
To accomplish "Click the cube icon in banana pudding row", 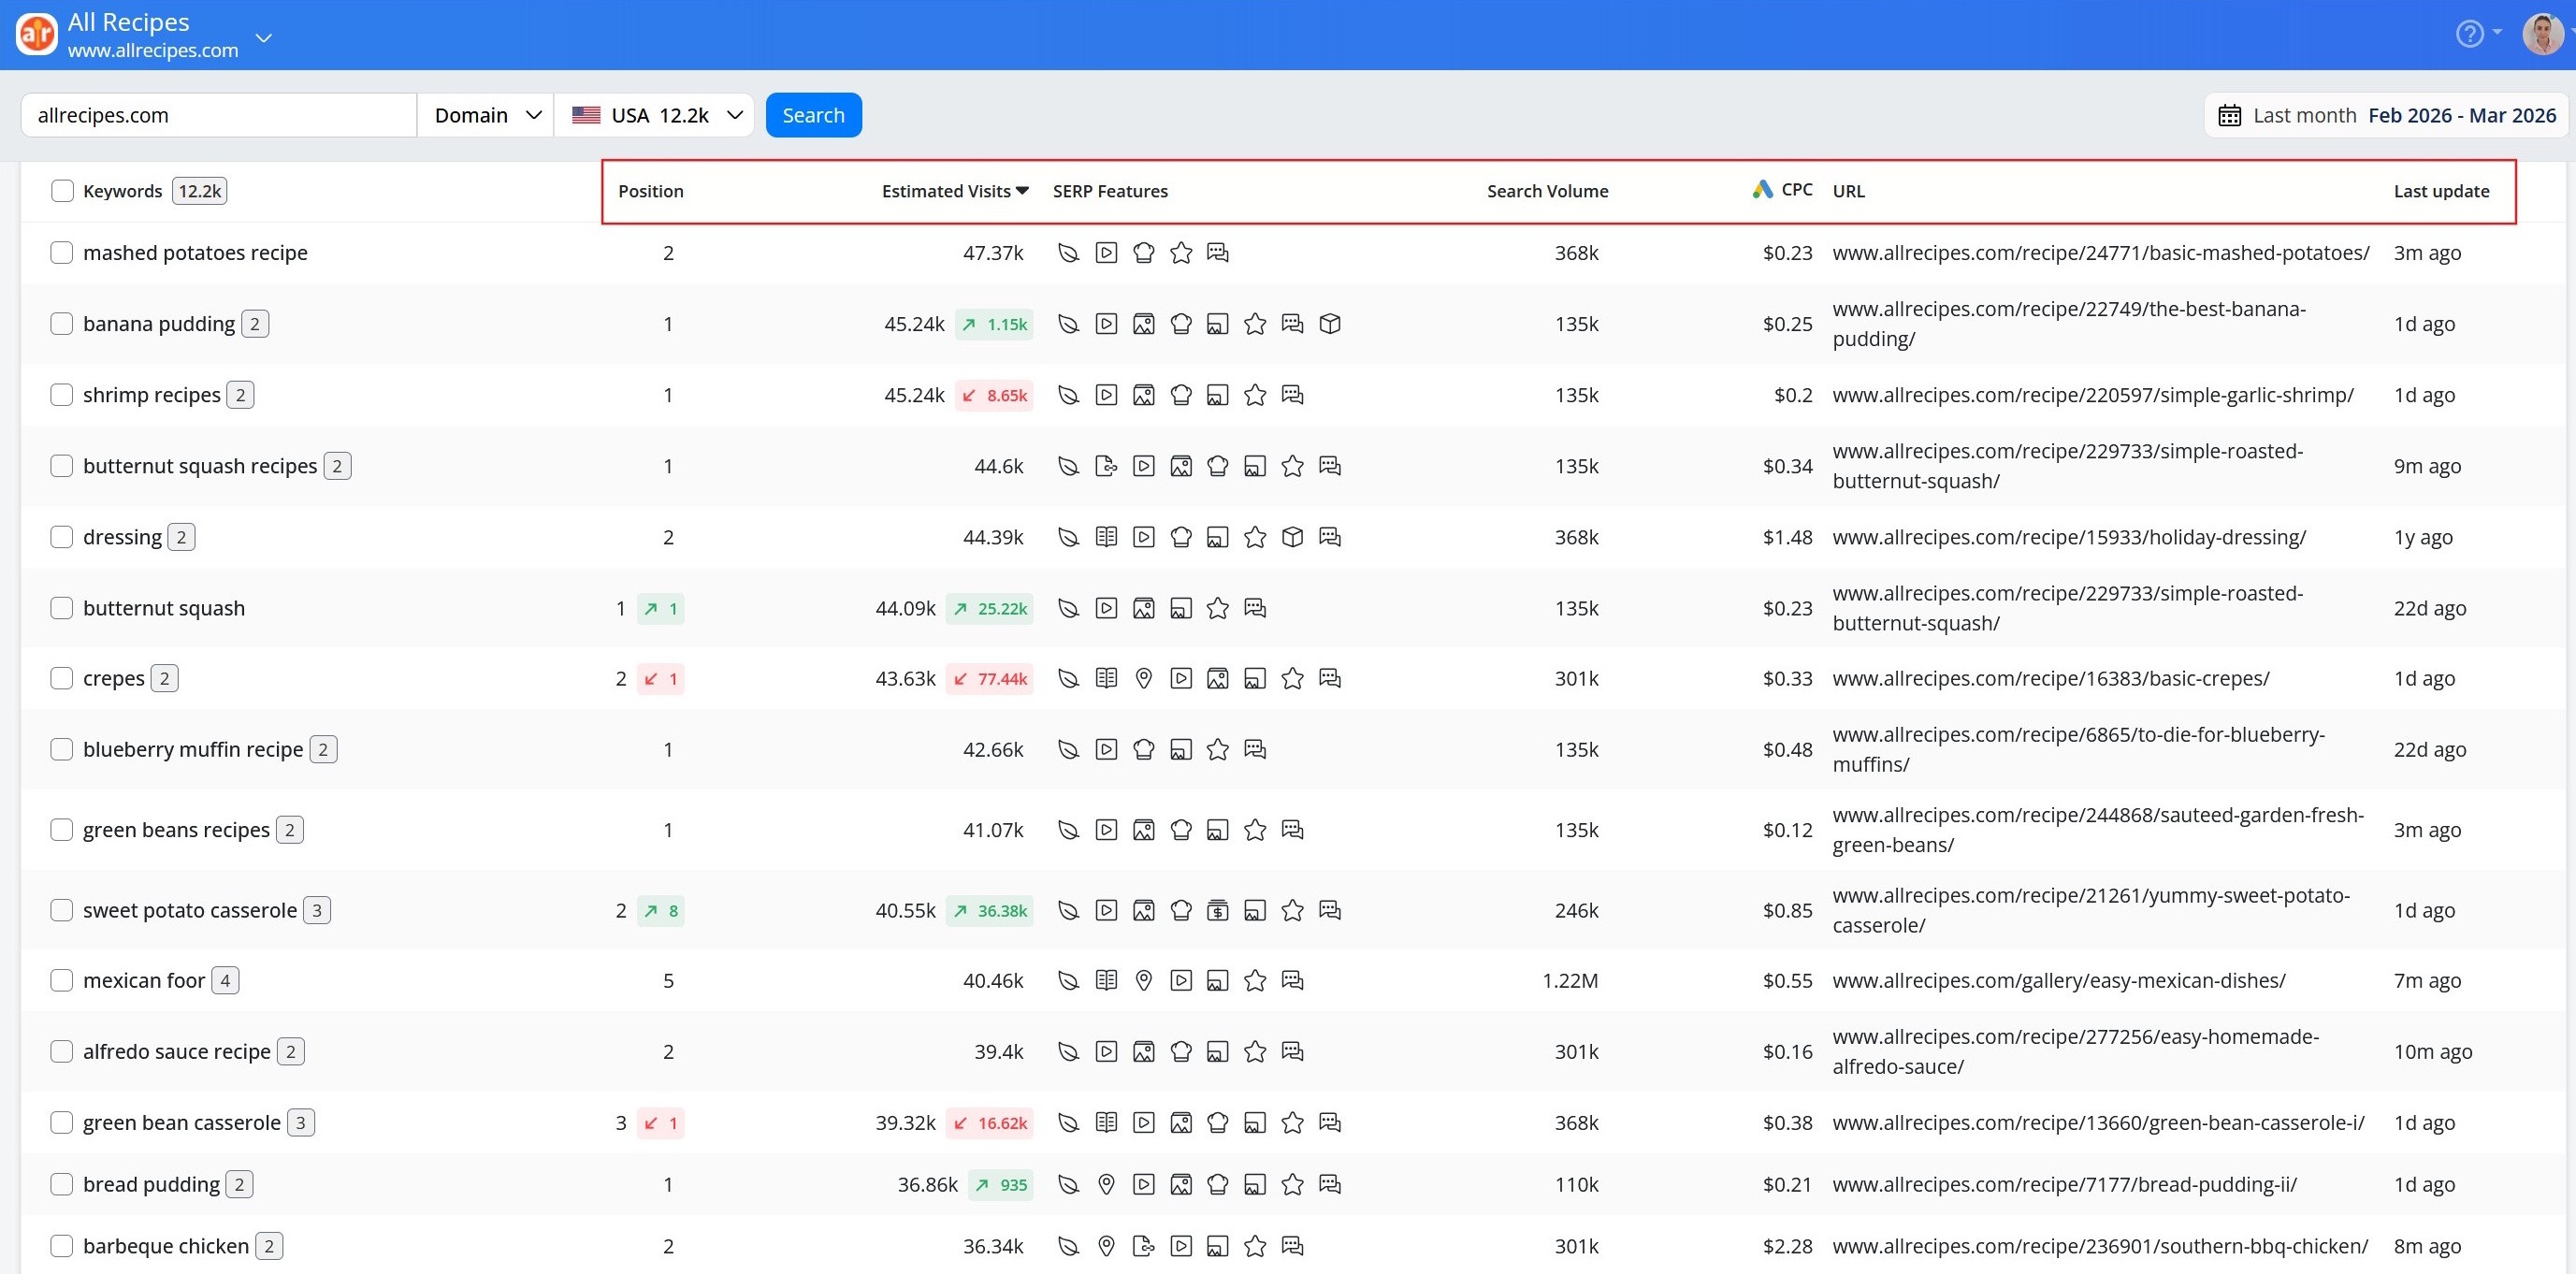I will coord(1329,324).
